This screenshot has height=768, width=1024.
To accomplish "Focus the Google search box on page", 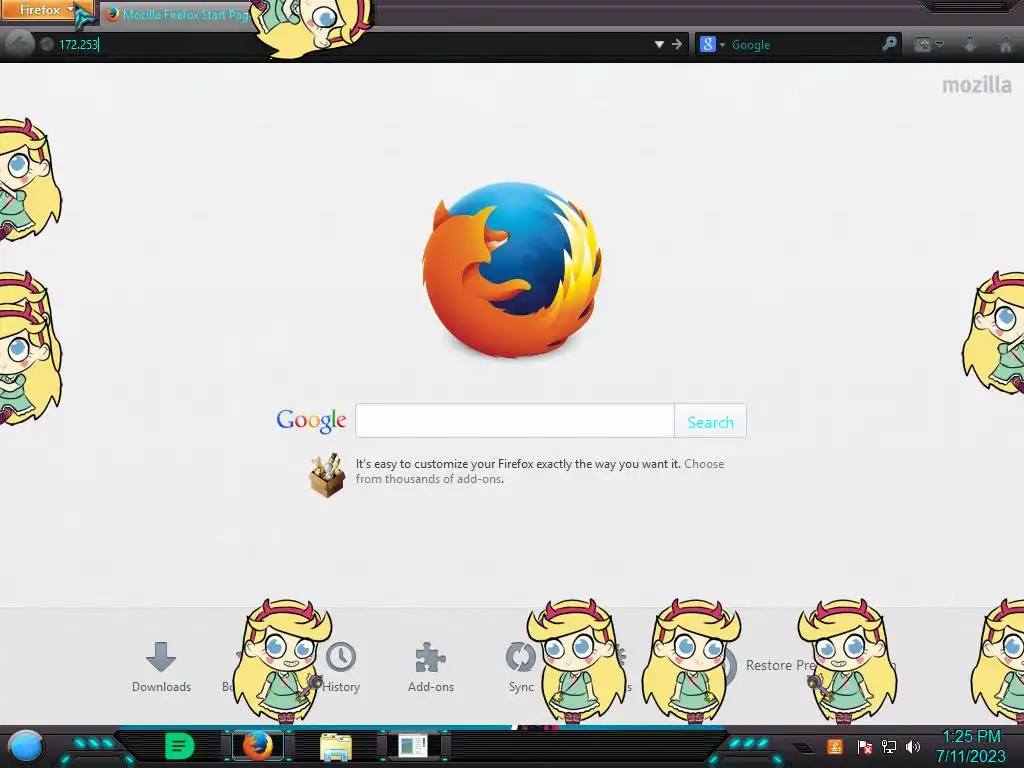I will tap(515, 421).
